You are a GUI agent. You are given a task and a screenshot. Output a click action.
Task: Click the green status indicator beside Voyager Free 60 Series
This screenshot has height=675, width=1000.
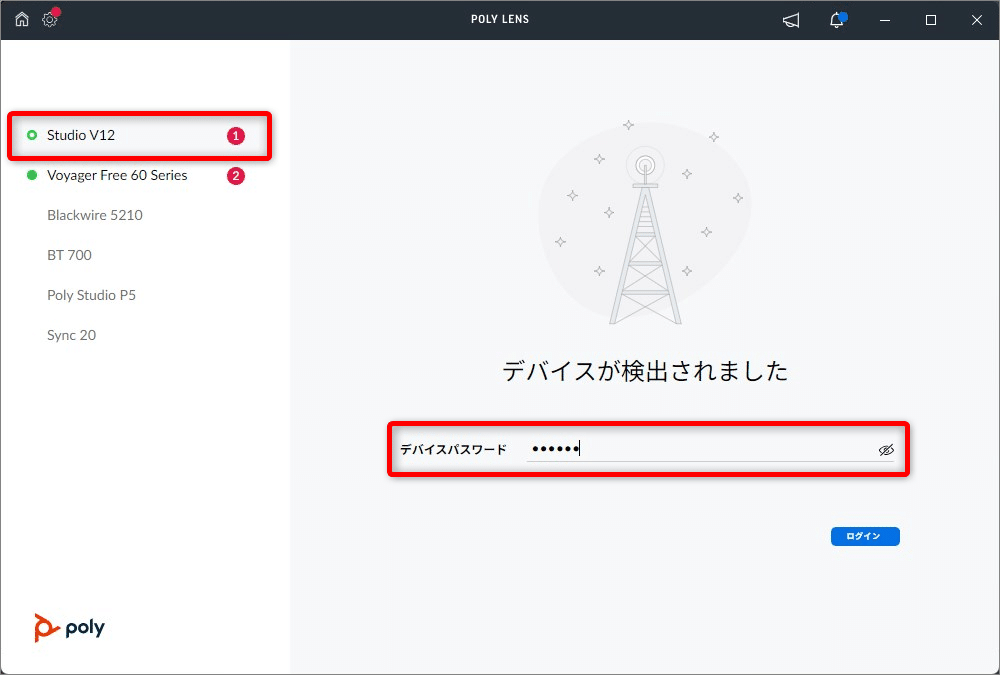[x=31, y=175]
